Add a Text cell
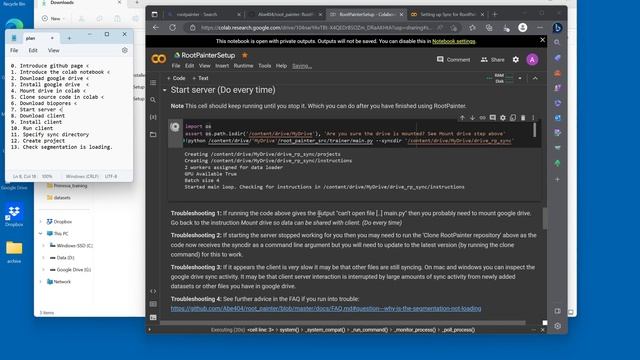Viewport: 640px width, 360px height. [200, 78]
